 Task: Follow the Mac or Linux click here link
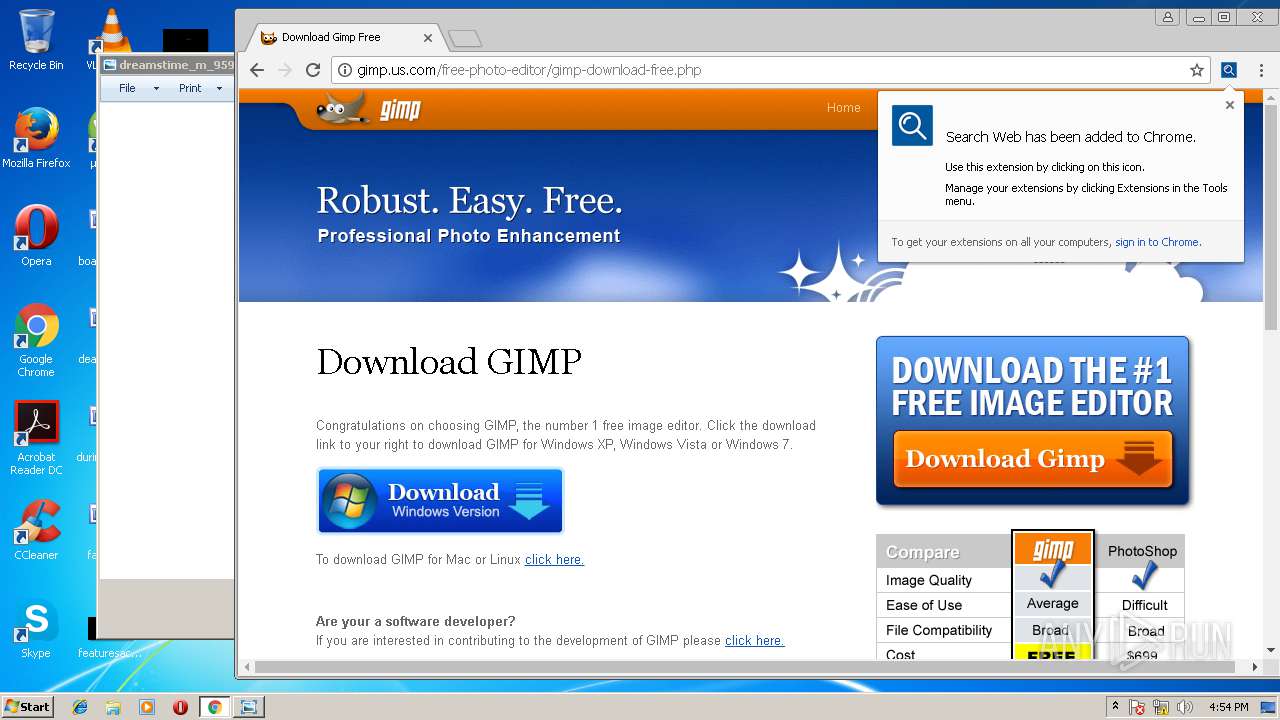coord(554,559)
